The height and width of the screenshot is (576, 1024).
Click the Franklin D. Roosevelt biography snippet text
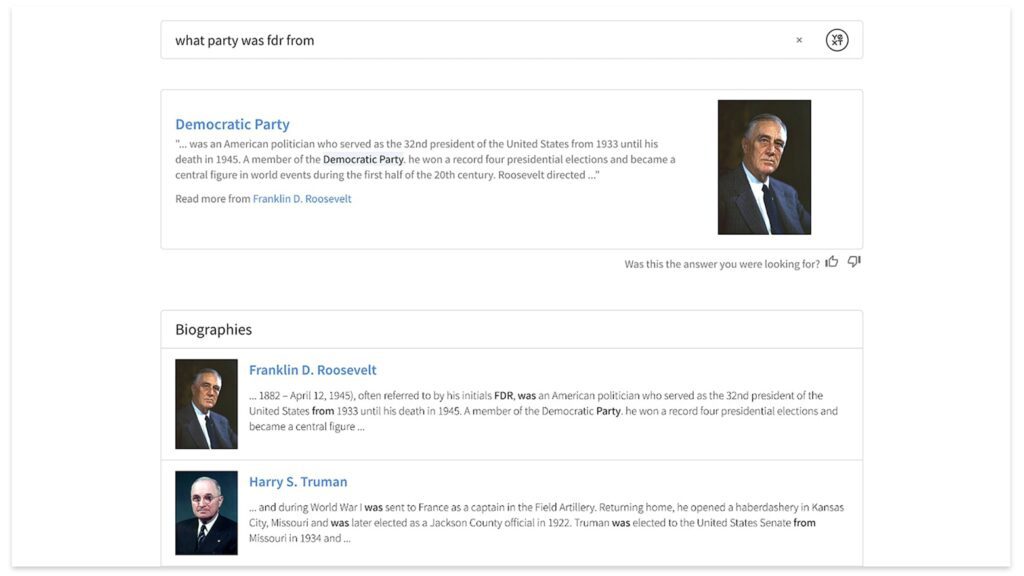(540, 411)
